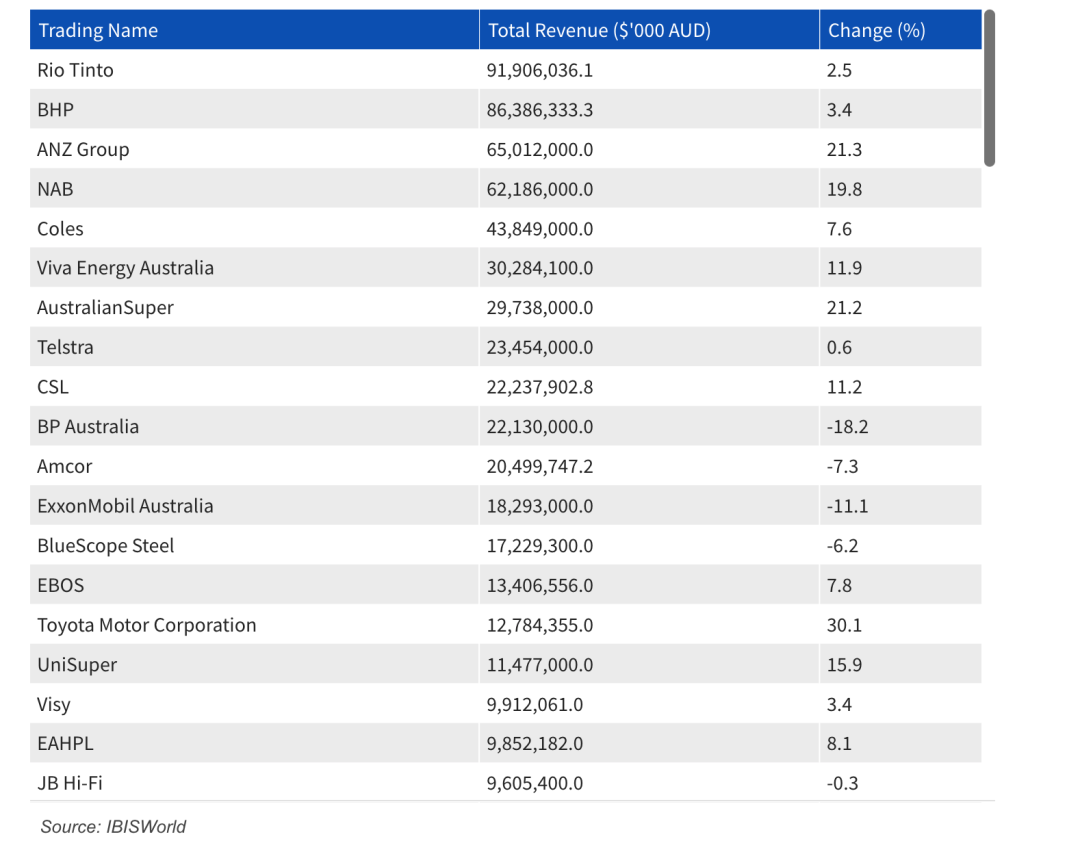Image resolution: width=1080 pixels, height=854 pixels.
Task: Select the 3.4 change value for Visy
Action: [840, 705]
